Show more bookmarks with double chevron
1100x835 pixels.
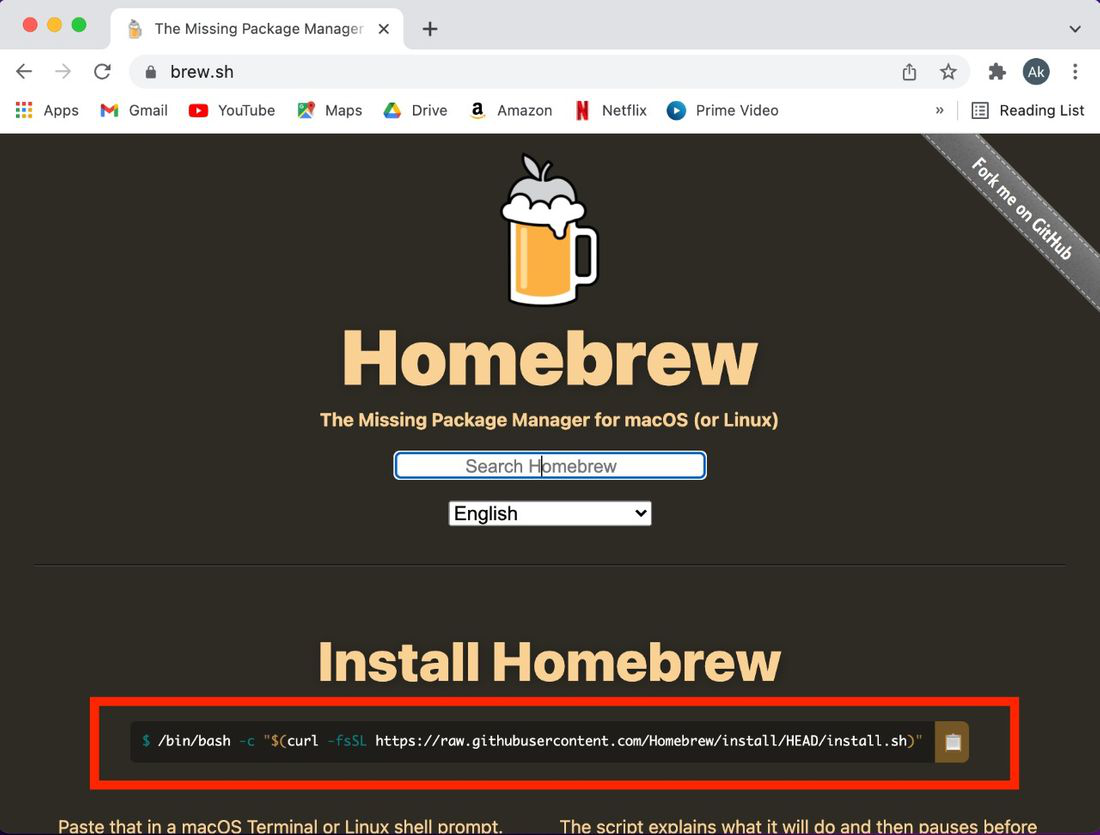(x=939, y=110)
